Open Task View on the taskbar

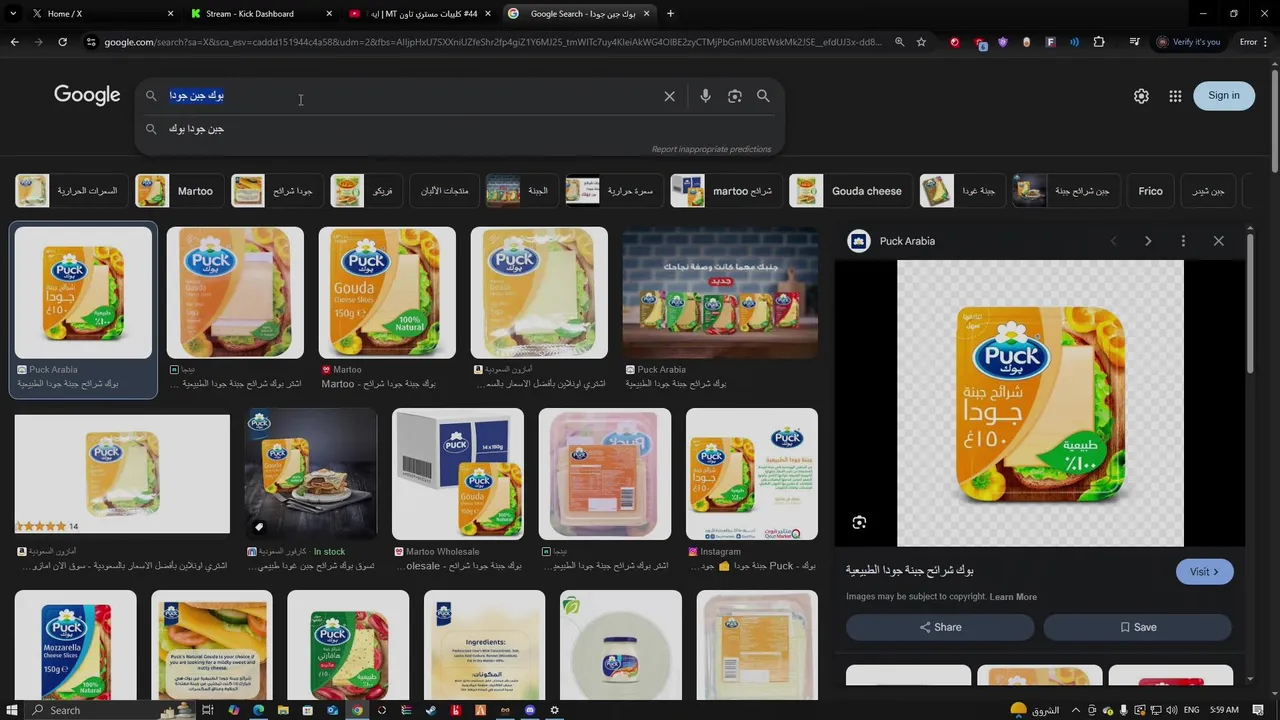pyautogui.click(x=208, y=710)
